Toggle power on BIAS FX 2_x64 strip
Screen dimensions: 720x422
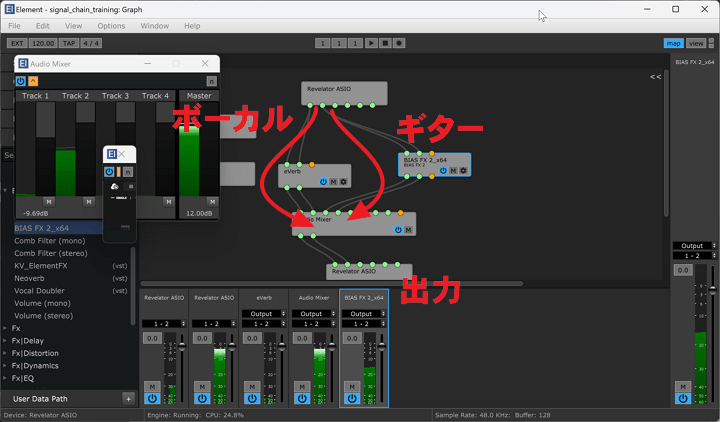pos(352,399)
